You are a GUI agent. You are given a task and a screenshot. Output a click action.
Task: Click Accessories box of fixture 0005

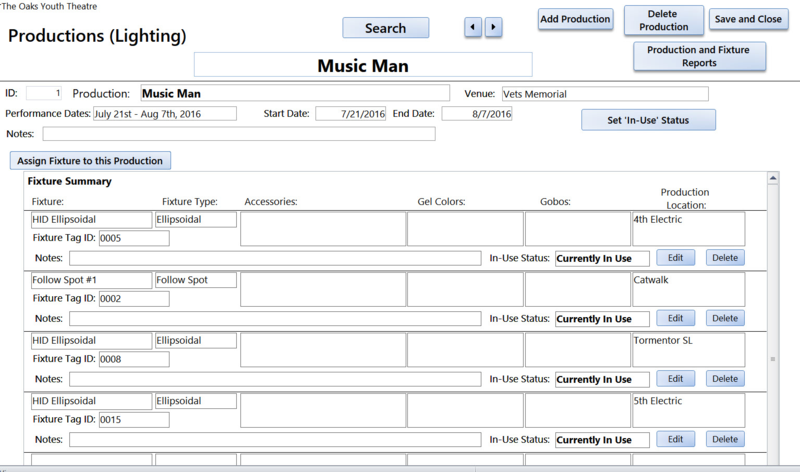tap(323, 229)
